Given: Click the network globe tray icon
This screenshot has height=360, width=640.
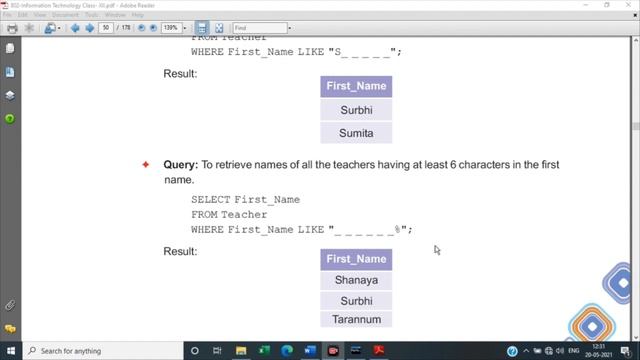Looking at the screenshot, I should (549, 351).
